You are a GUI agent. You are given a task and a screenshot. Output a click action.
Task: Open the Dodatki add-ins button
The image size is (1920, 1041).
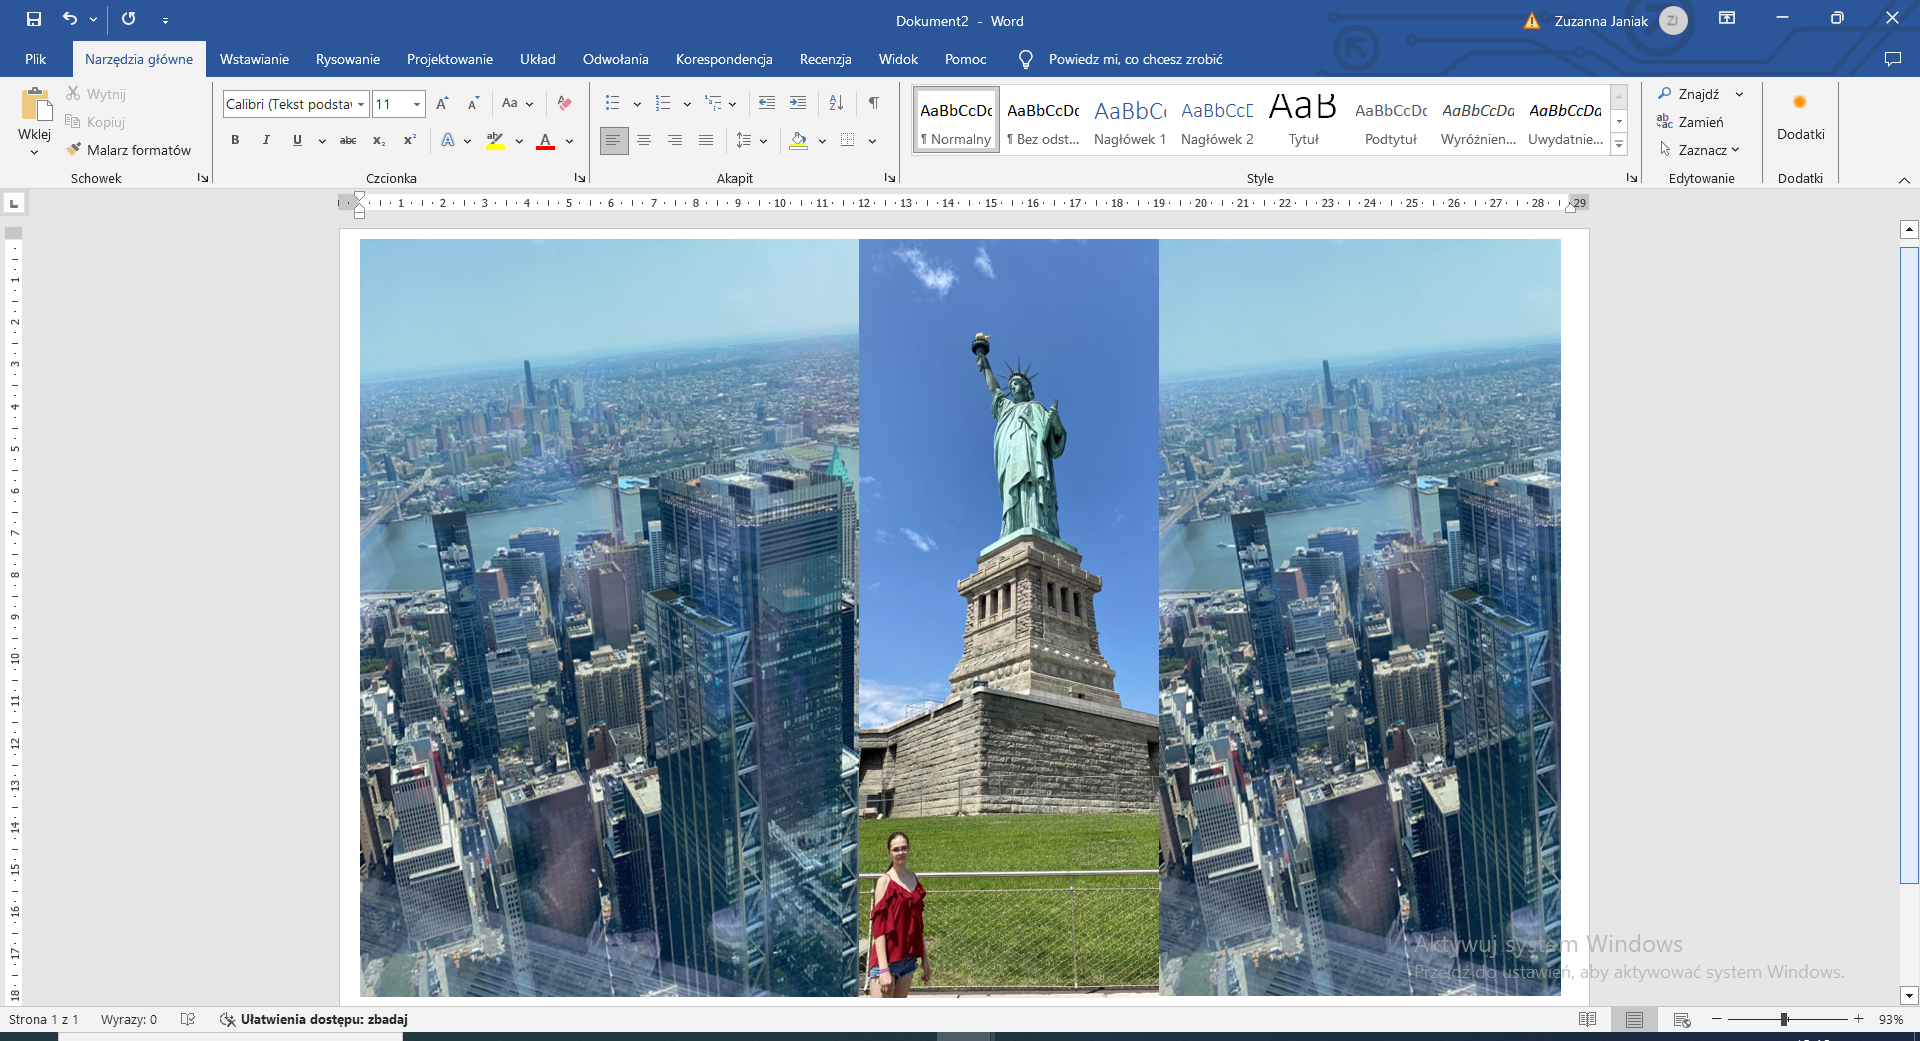point(1800,117)
